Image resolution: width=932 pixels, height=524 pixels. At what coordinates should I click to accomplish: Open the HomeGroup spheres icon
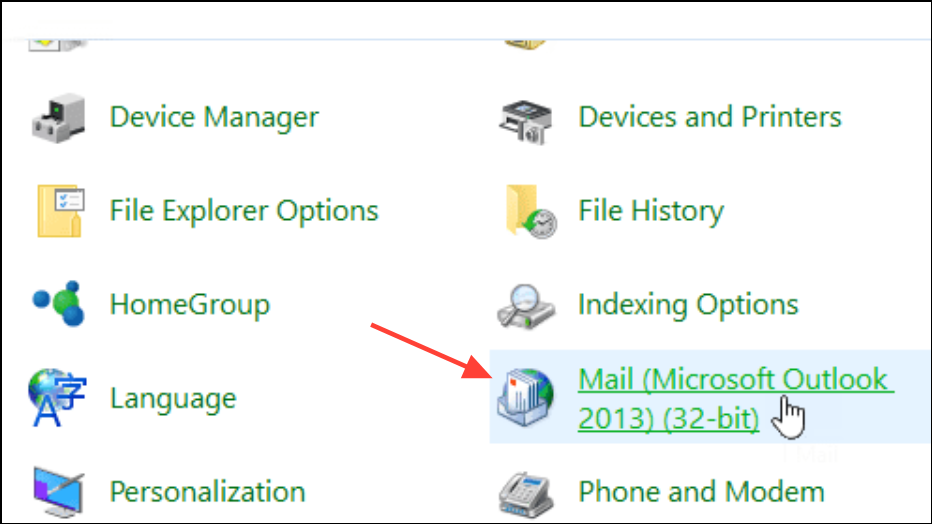58,304
